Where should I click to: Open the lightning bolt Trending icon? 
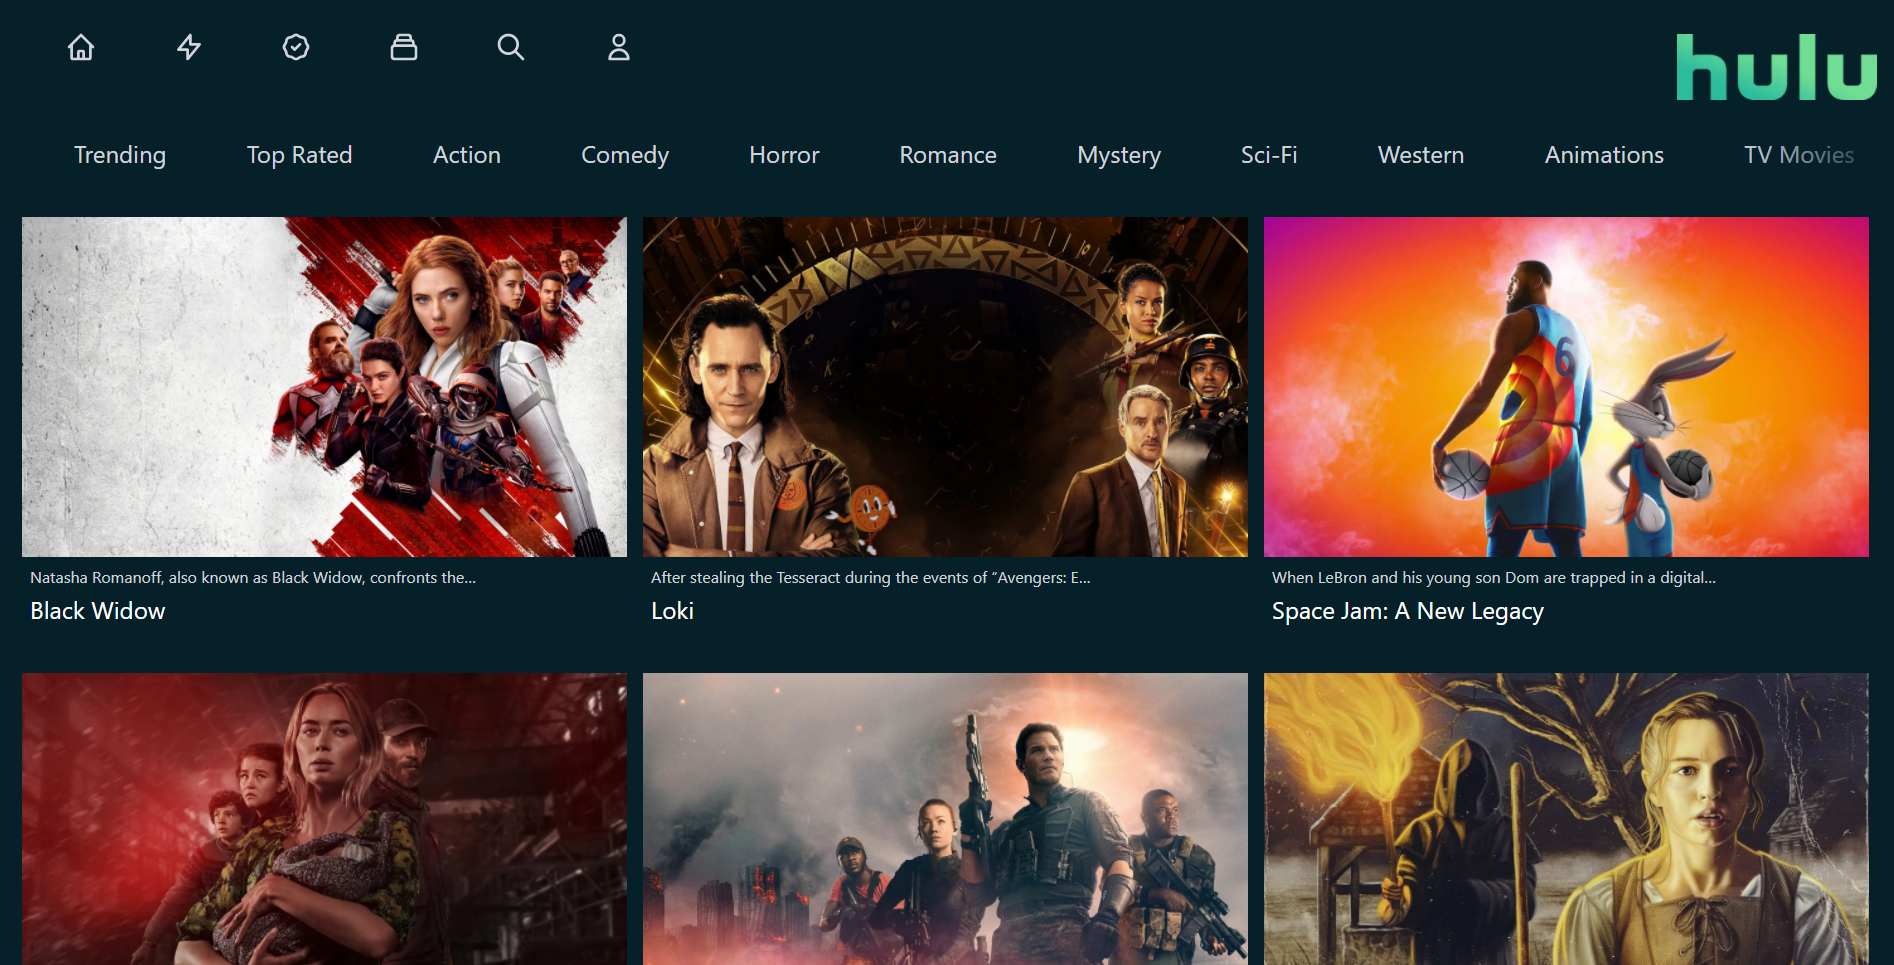(x=189, y=47)
